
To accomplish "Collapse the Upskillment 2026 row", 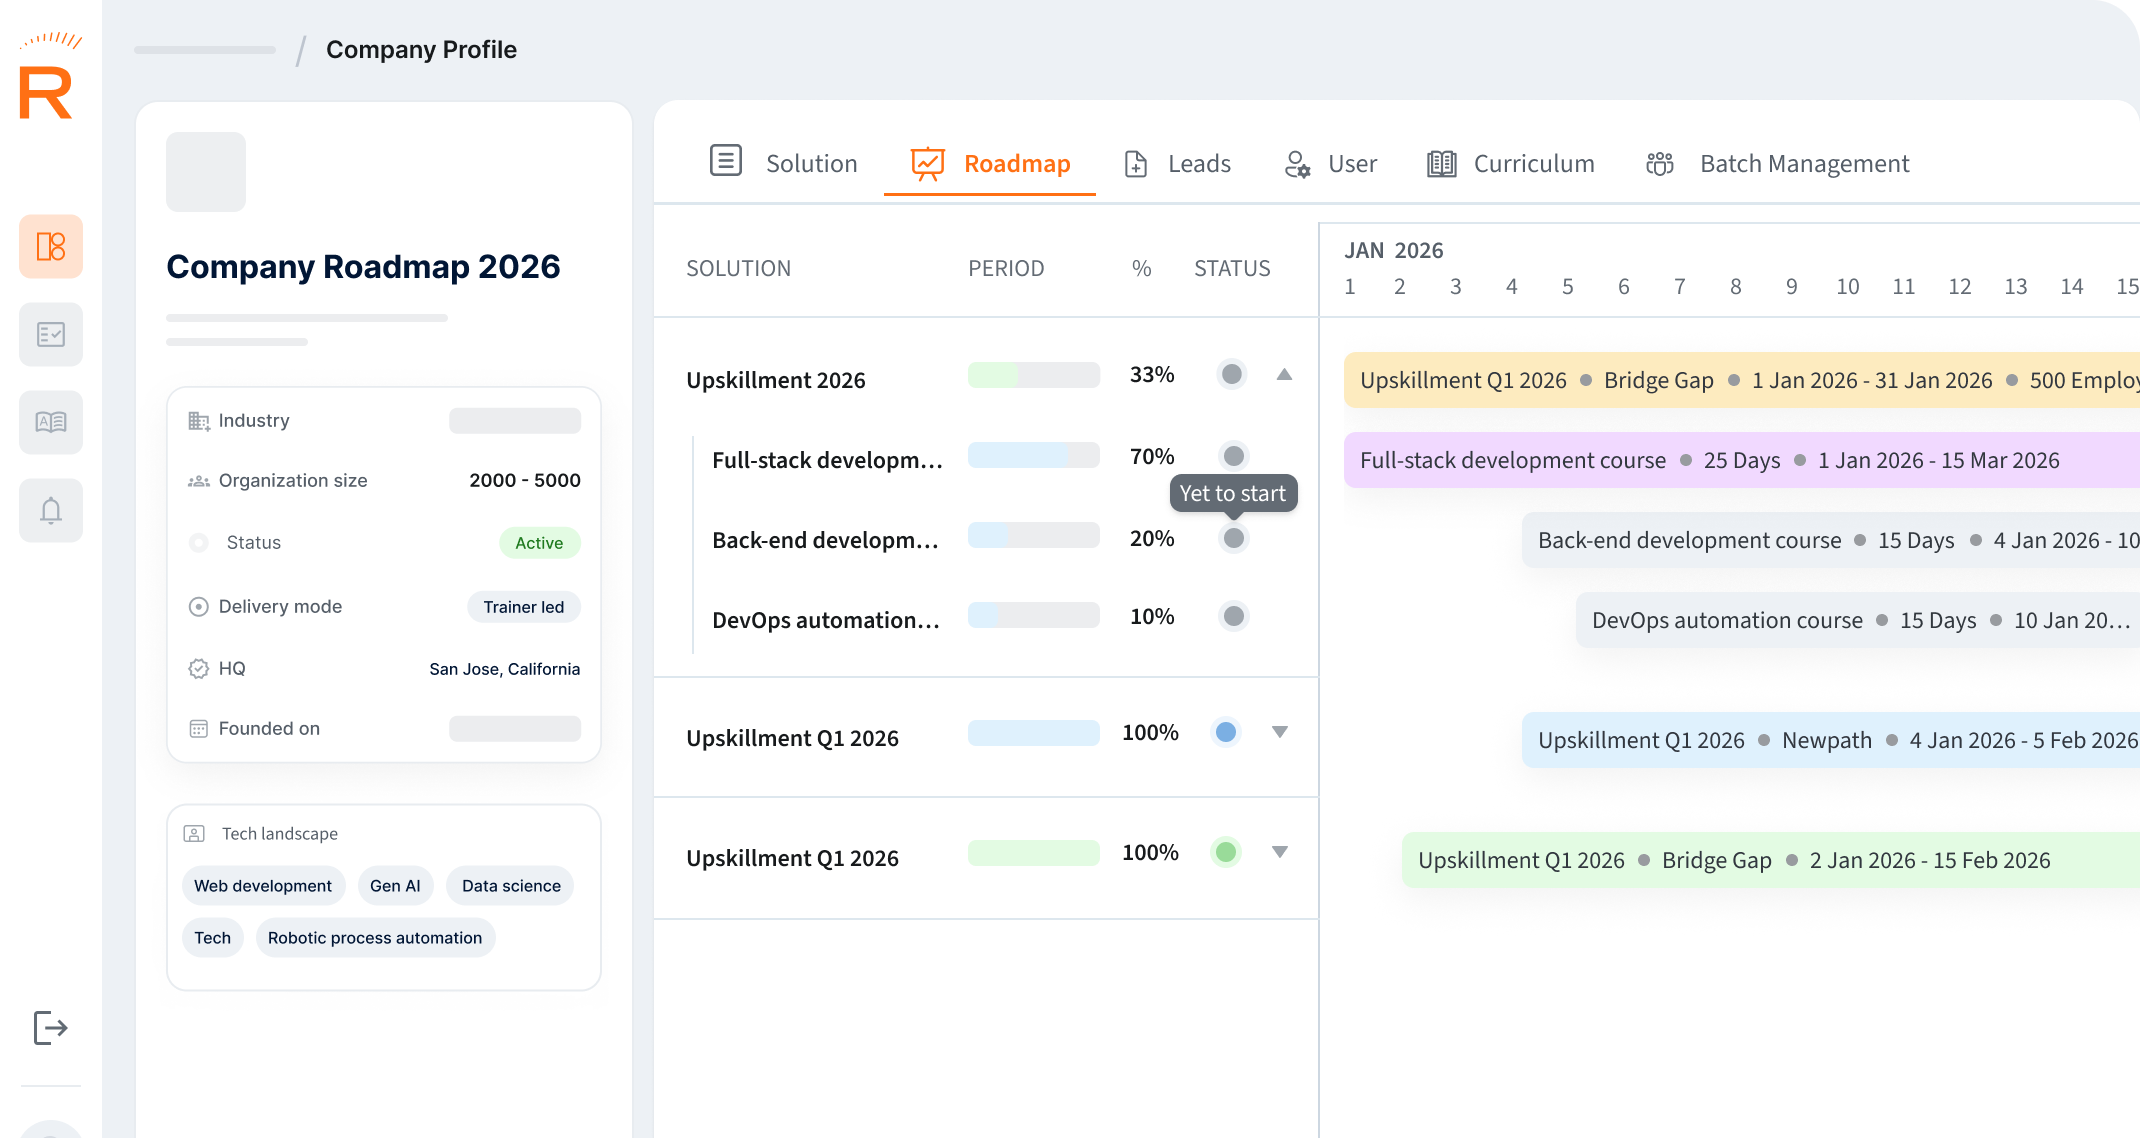I will pos(1285,375).
